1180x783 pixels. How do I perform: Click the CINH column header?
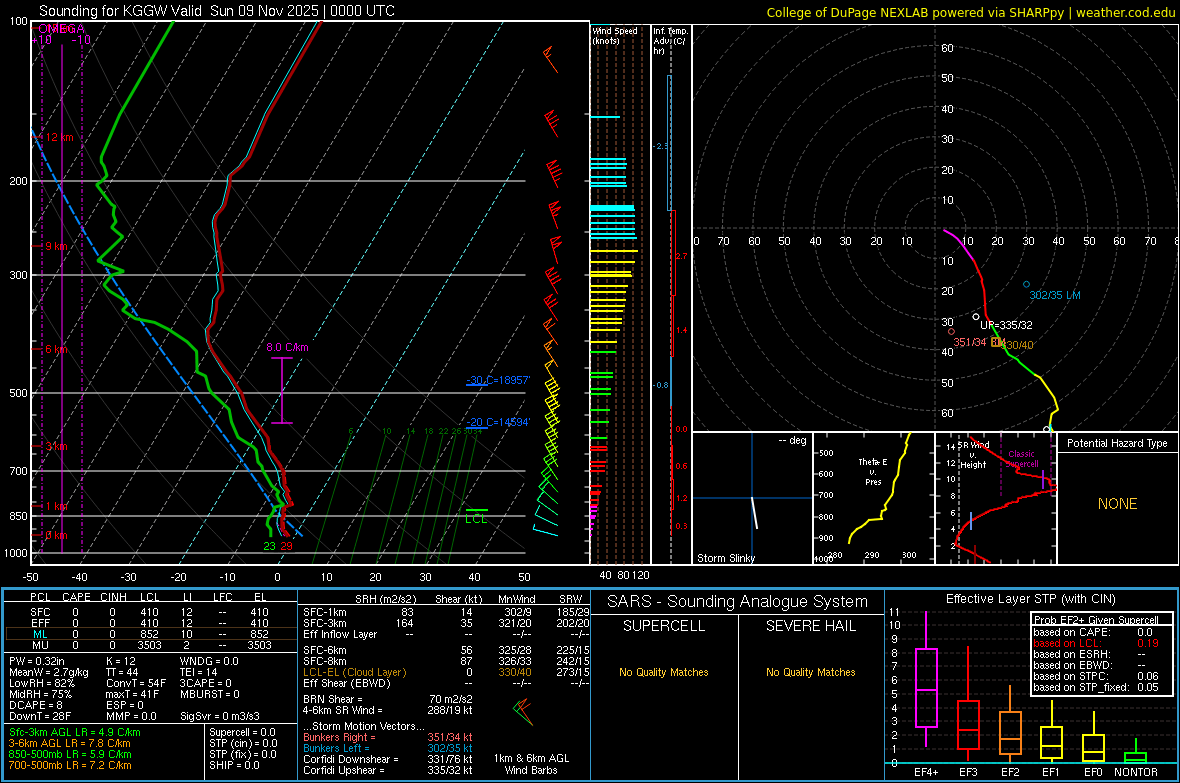coord(113,597)
